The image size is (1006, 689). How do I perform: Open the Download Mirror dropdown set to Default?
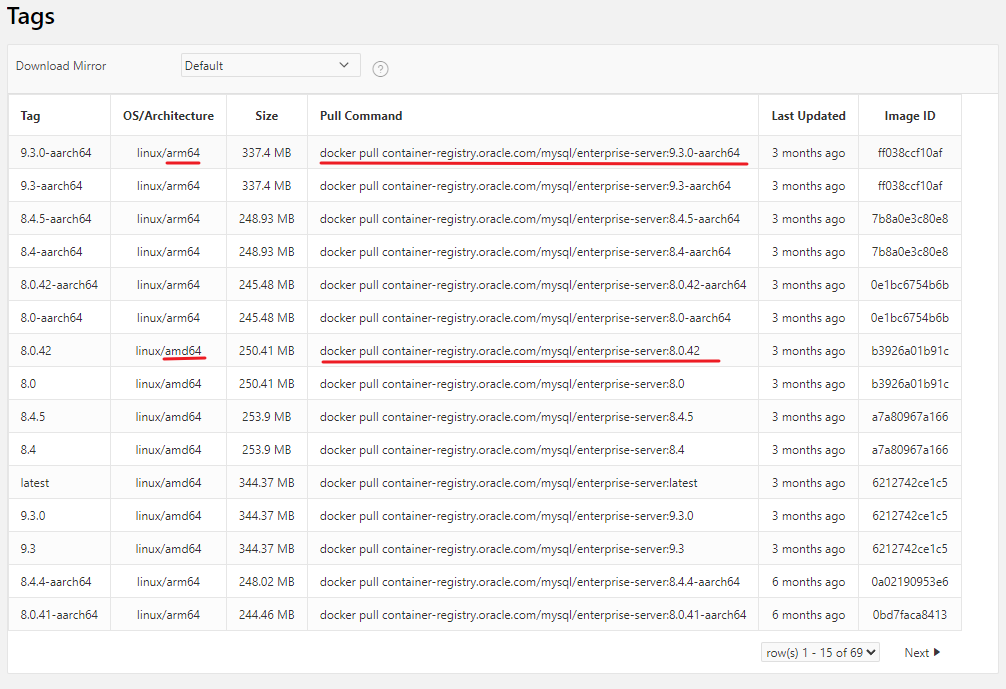[x=270, y=65]
